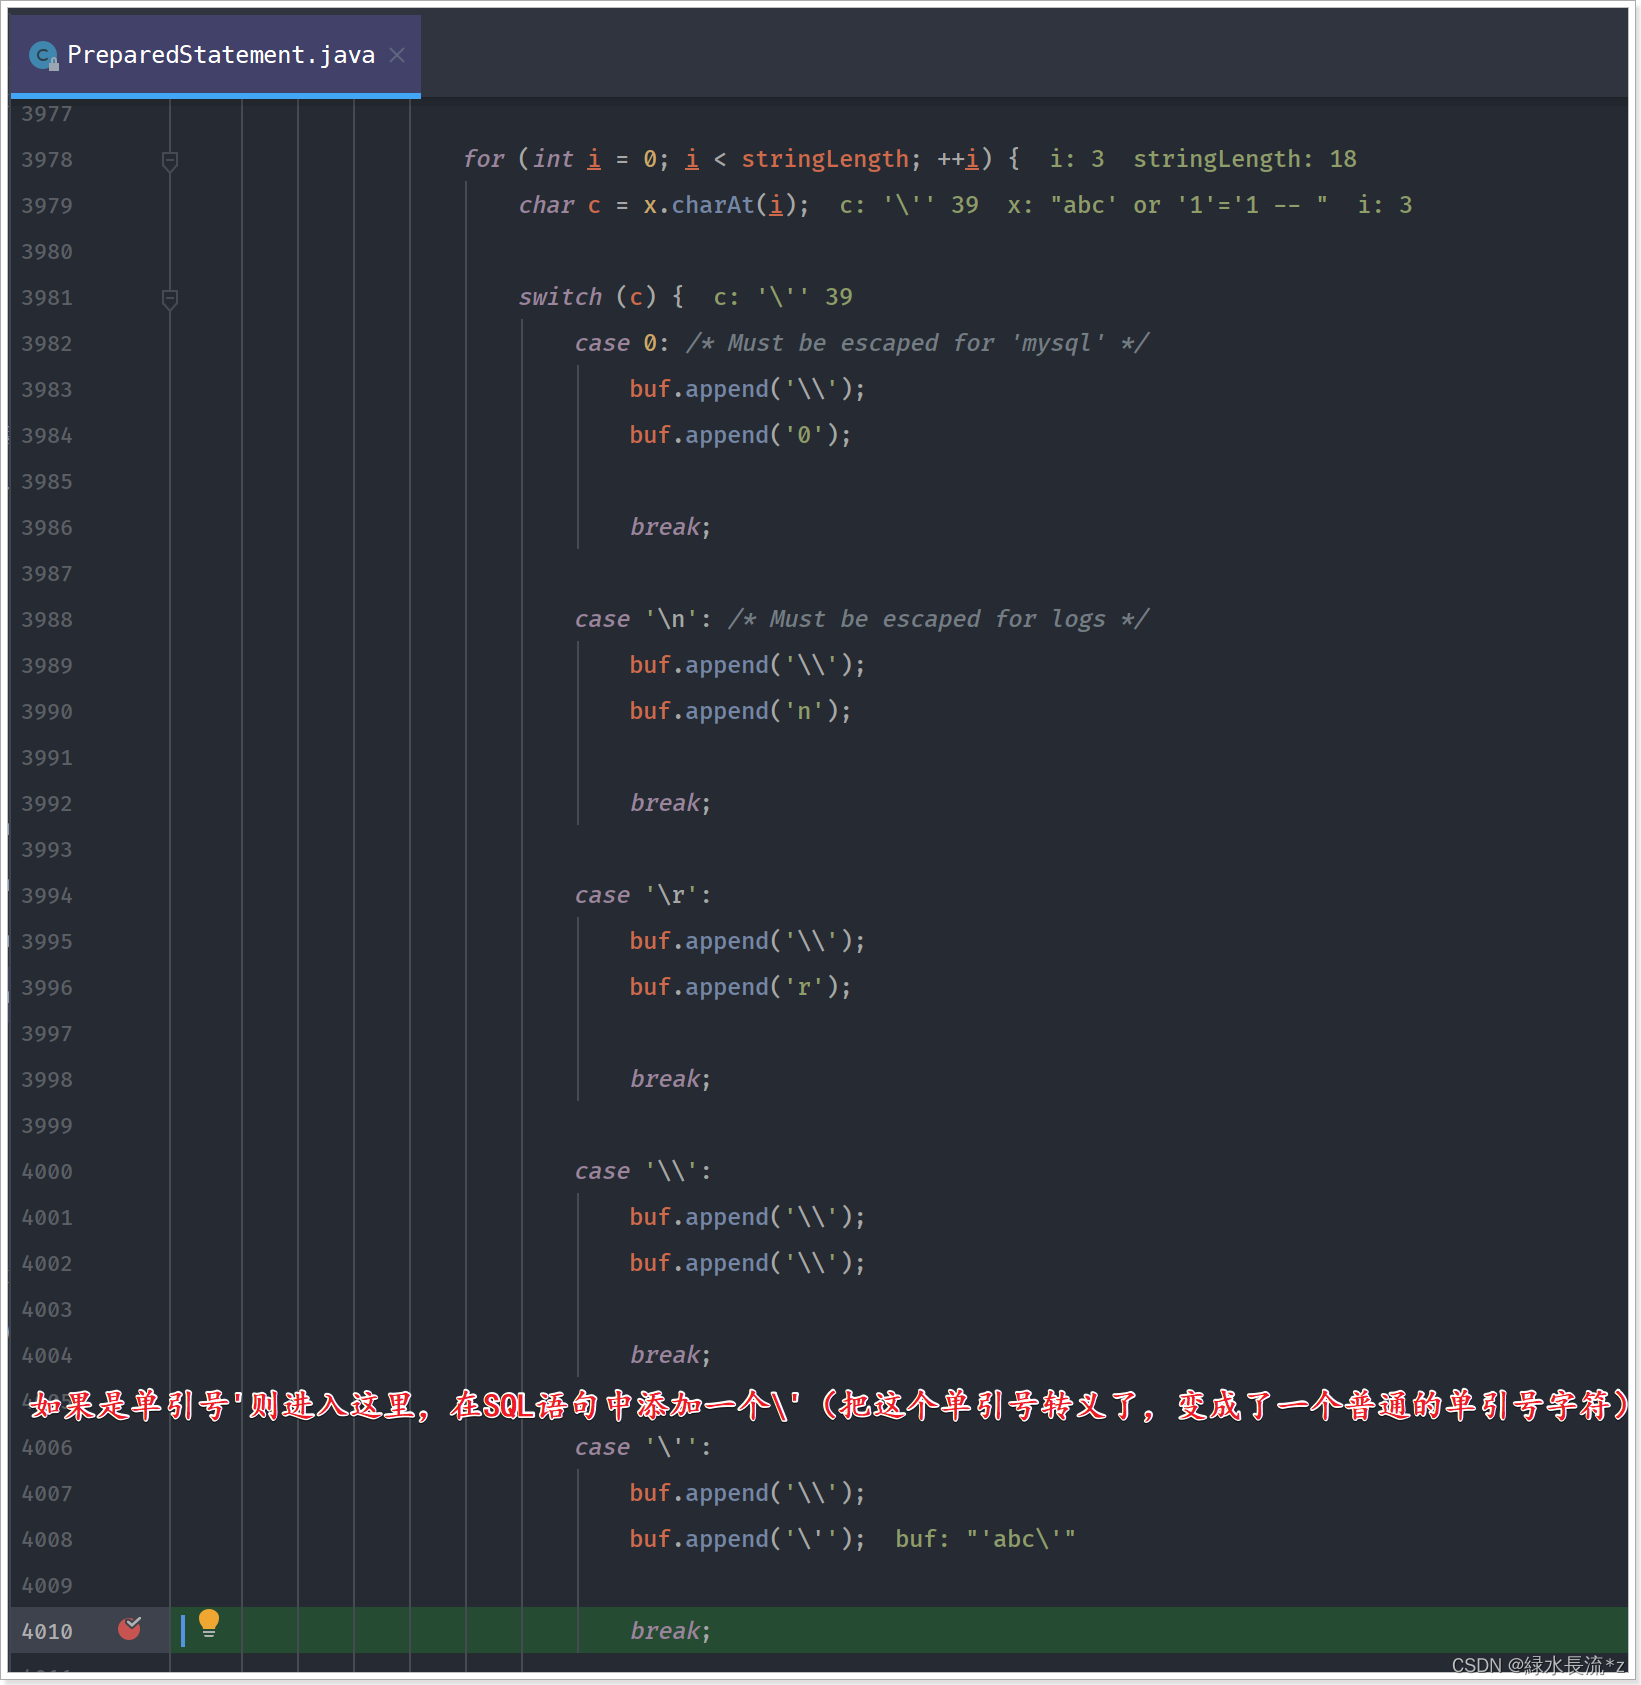
Task: Close the PreparedStatement.java tab
Action: 397,55
